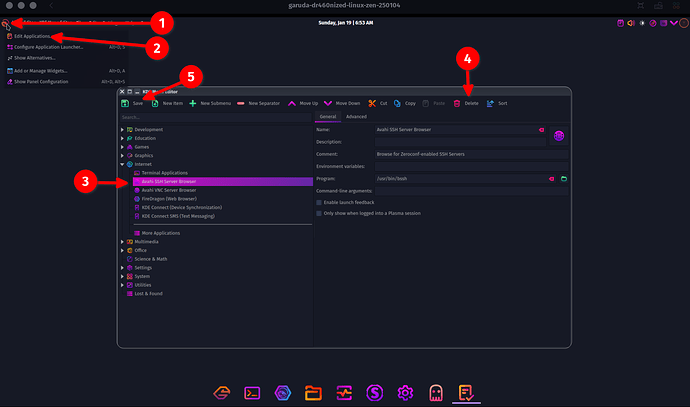690x407 pixels.
Task: Click the Paste clipboard icon
Action: (426, 103)
